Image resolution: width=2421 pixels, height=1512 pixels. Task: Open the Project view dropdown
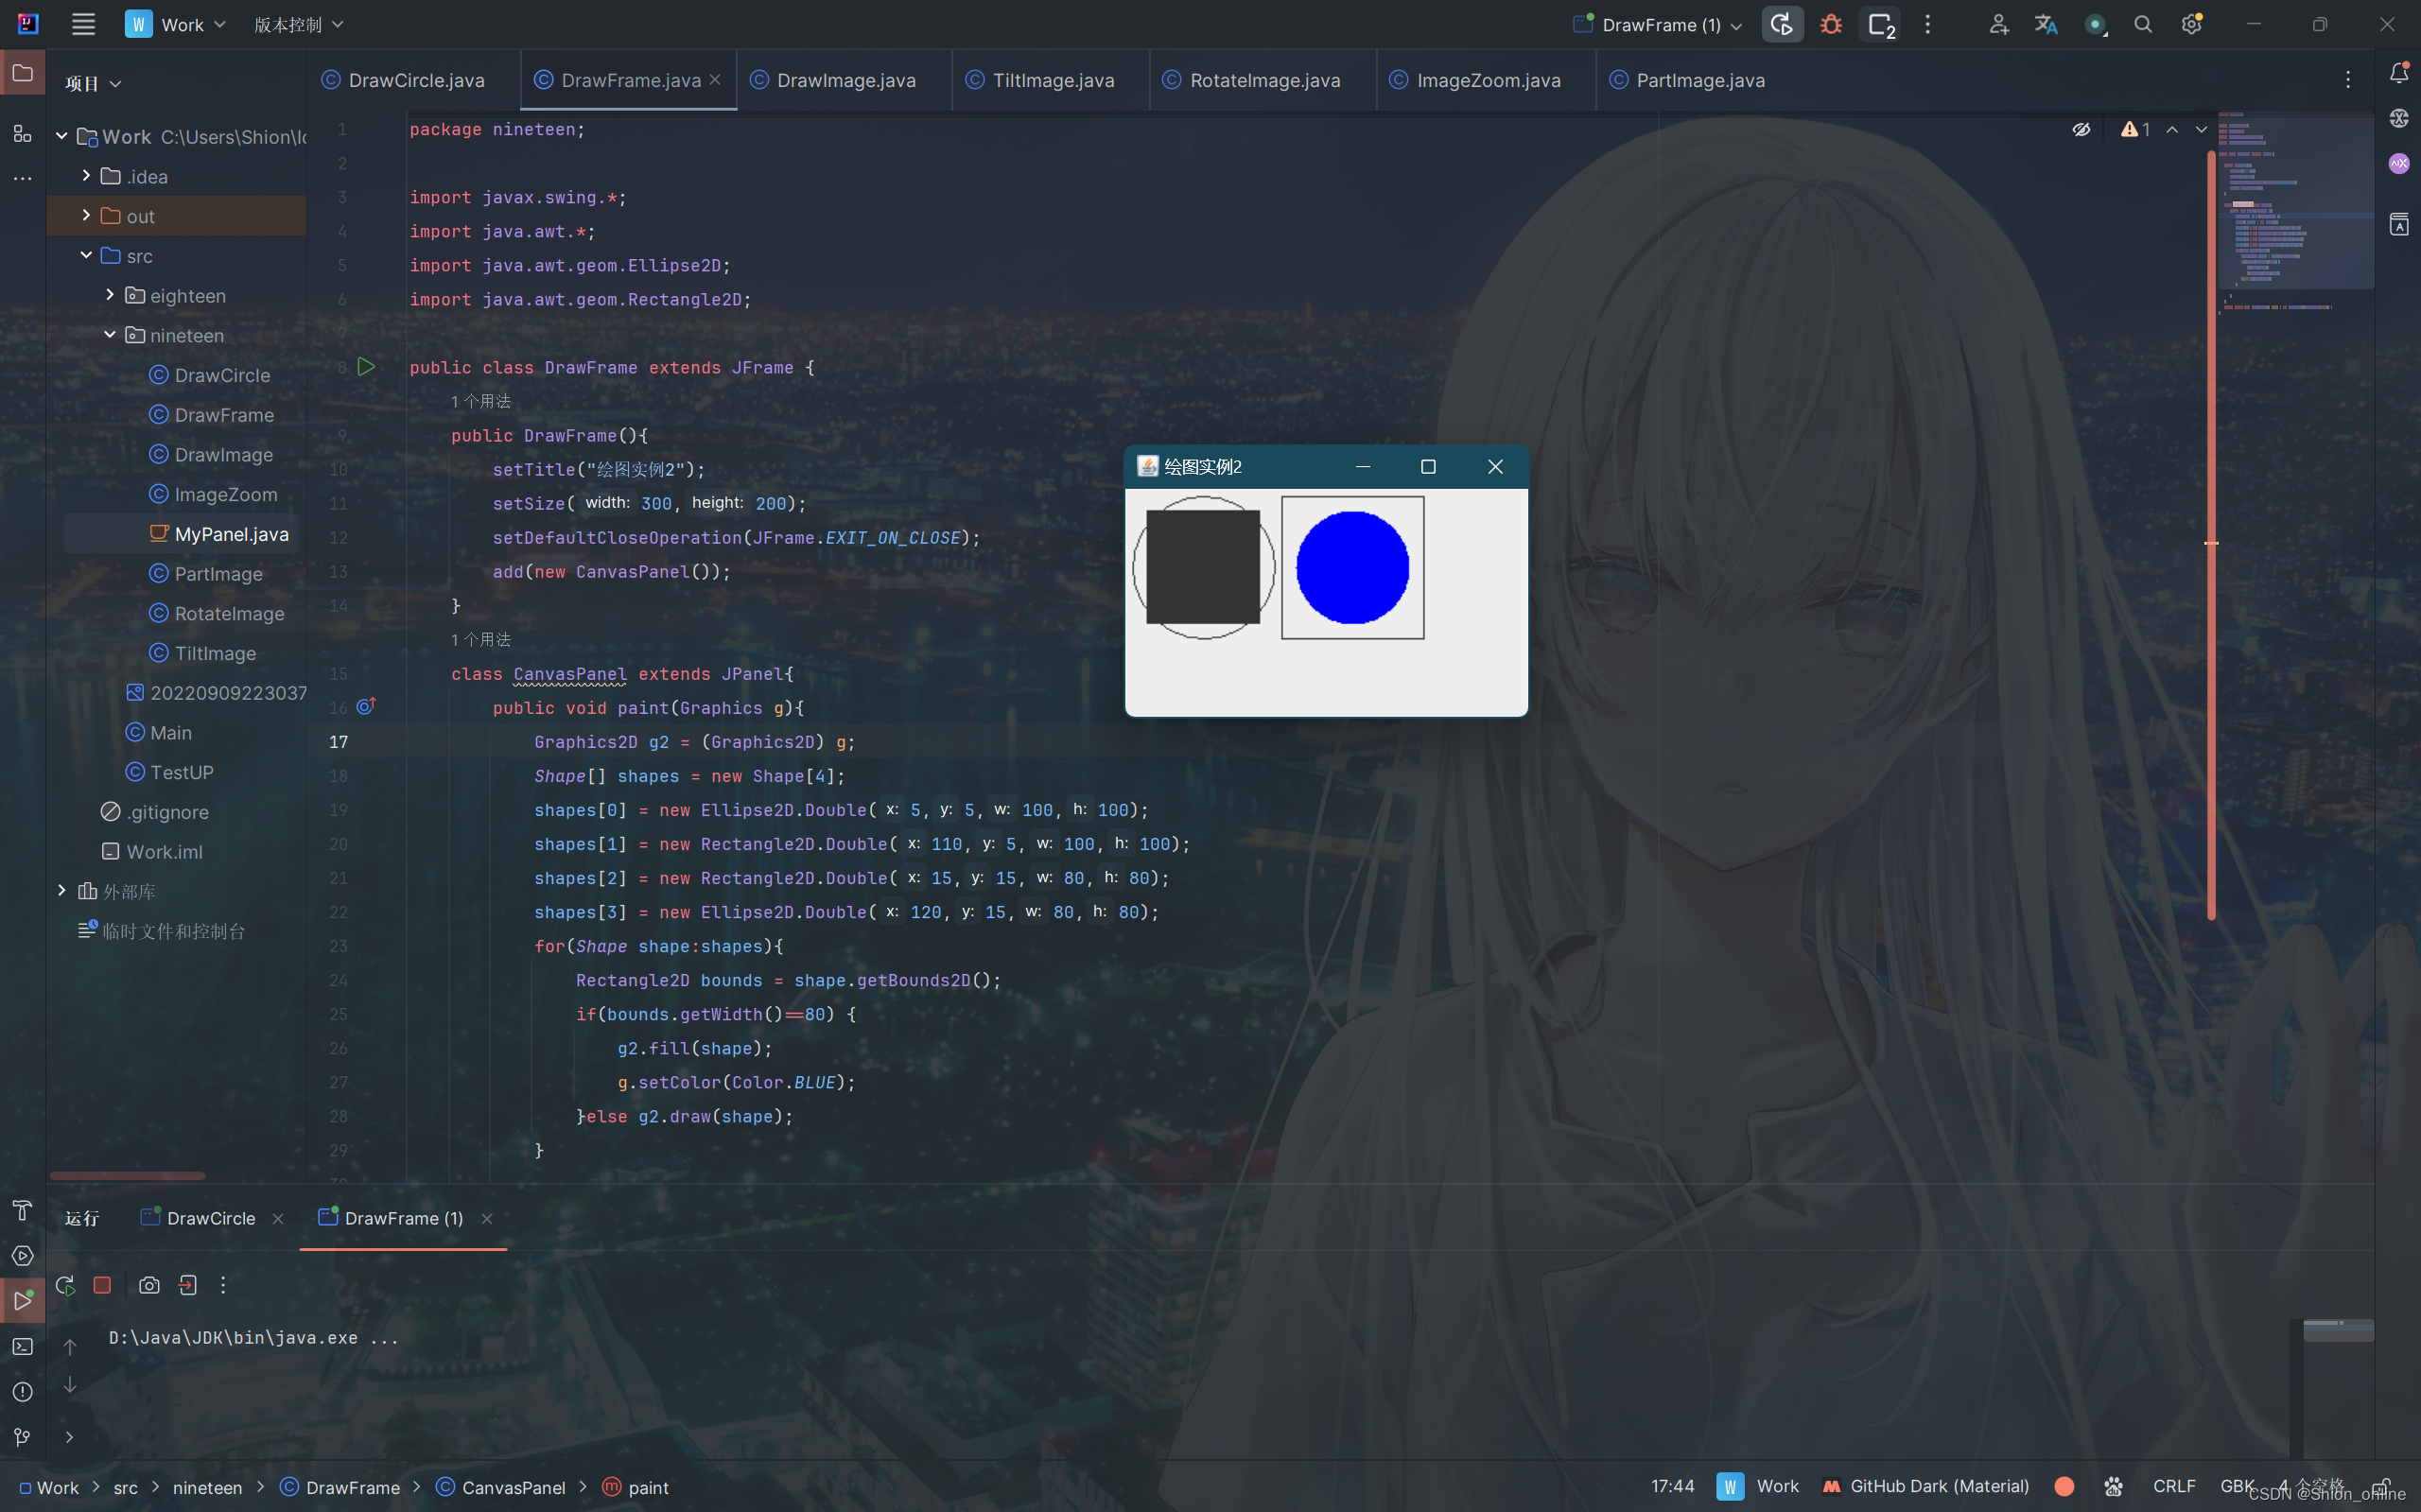click(93, 84)
